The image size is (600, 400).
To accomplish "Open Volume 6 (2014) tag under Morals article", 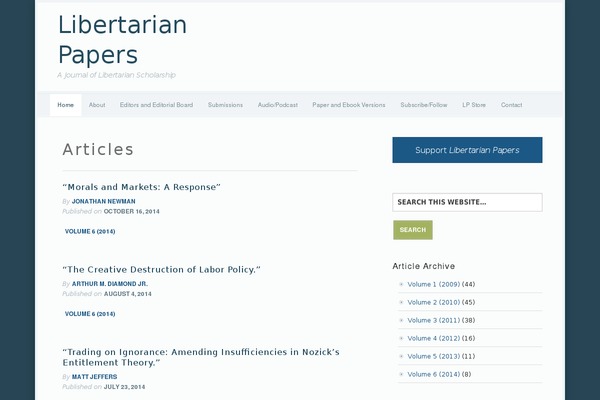I will point(90,232).
